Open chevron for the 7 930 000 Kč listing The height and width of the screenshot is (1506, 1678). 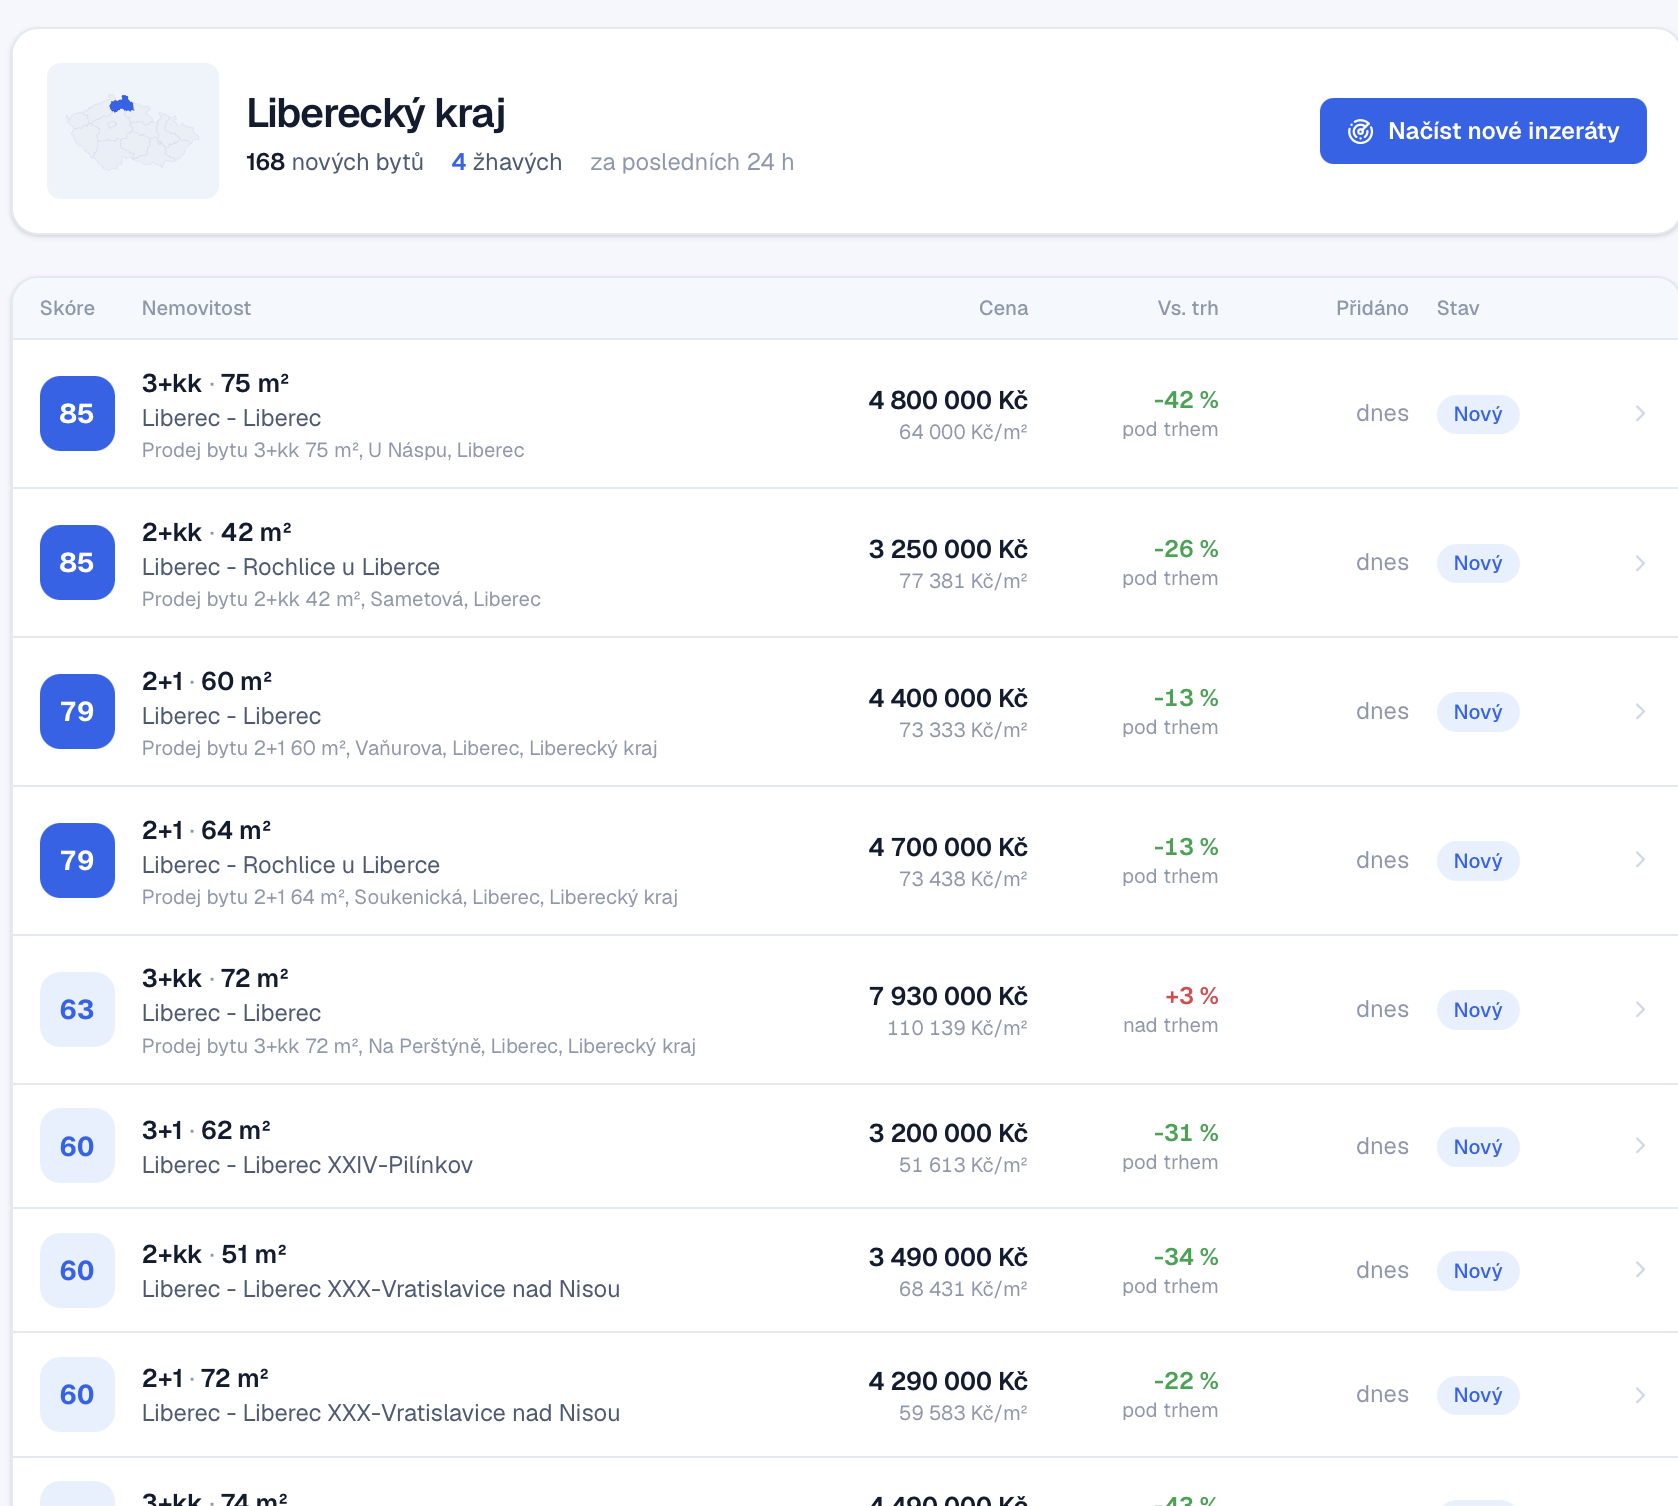(1640, 1009)
